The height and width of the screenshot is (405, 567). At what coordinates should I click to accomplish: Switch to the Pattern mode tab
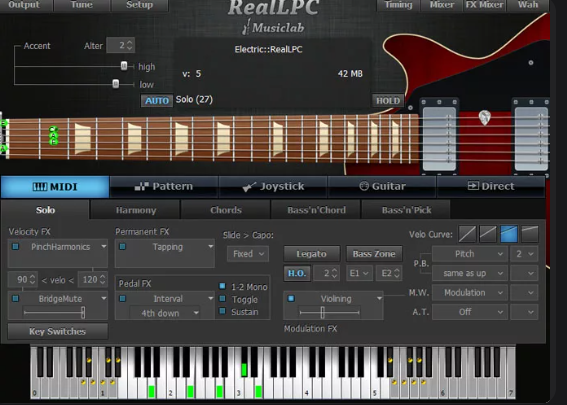(164, 187)
